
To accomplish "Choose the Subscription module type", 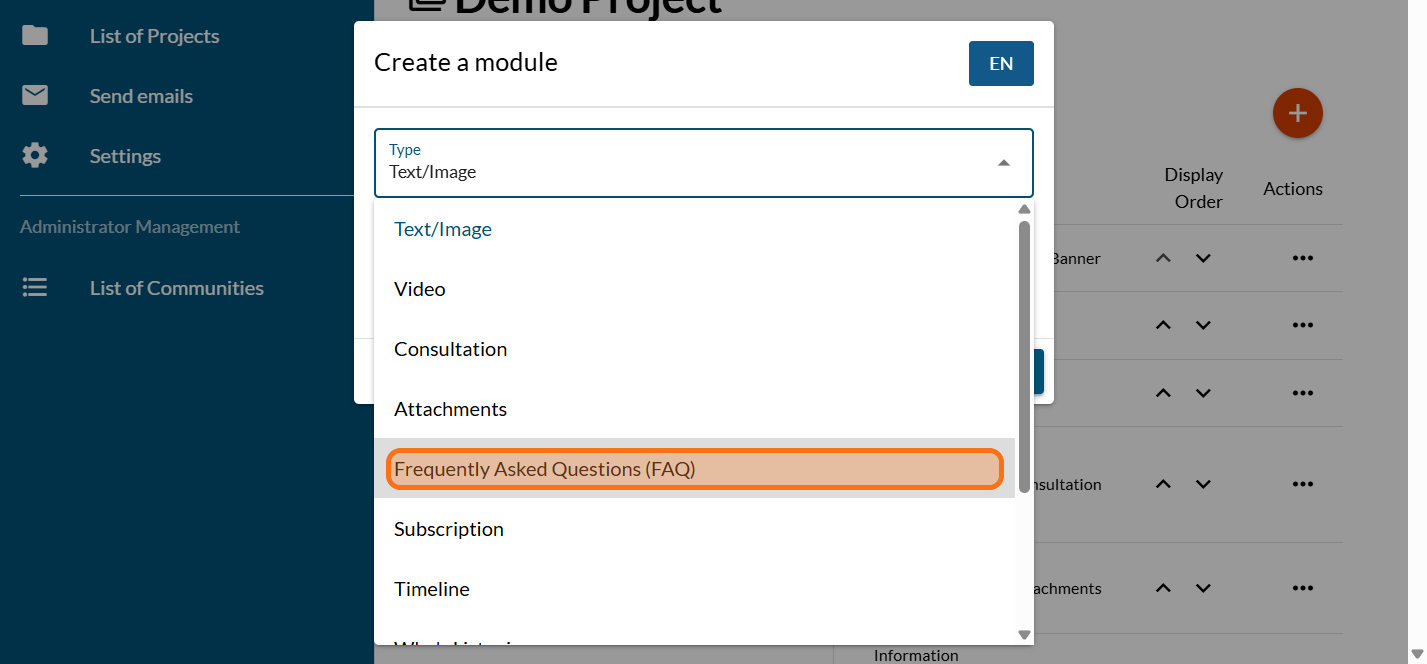I will pos(449,529).
